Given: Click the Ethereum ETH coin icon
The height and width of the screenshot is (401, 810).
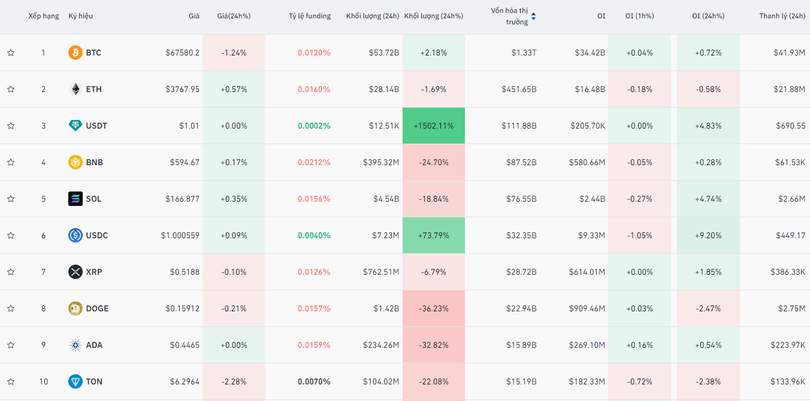Looking at the screenshot, I should pos(75,89).
